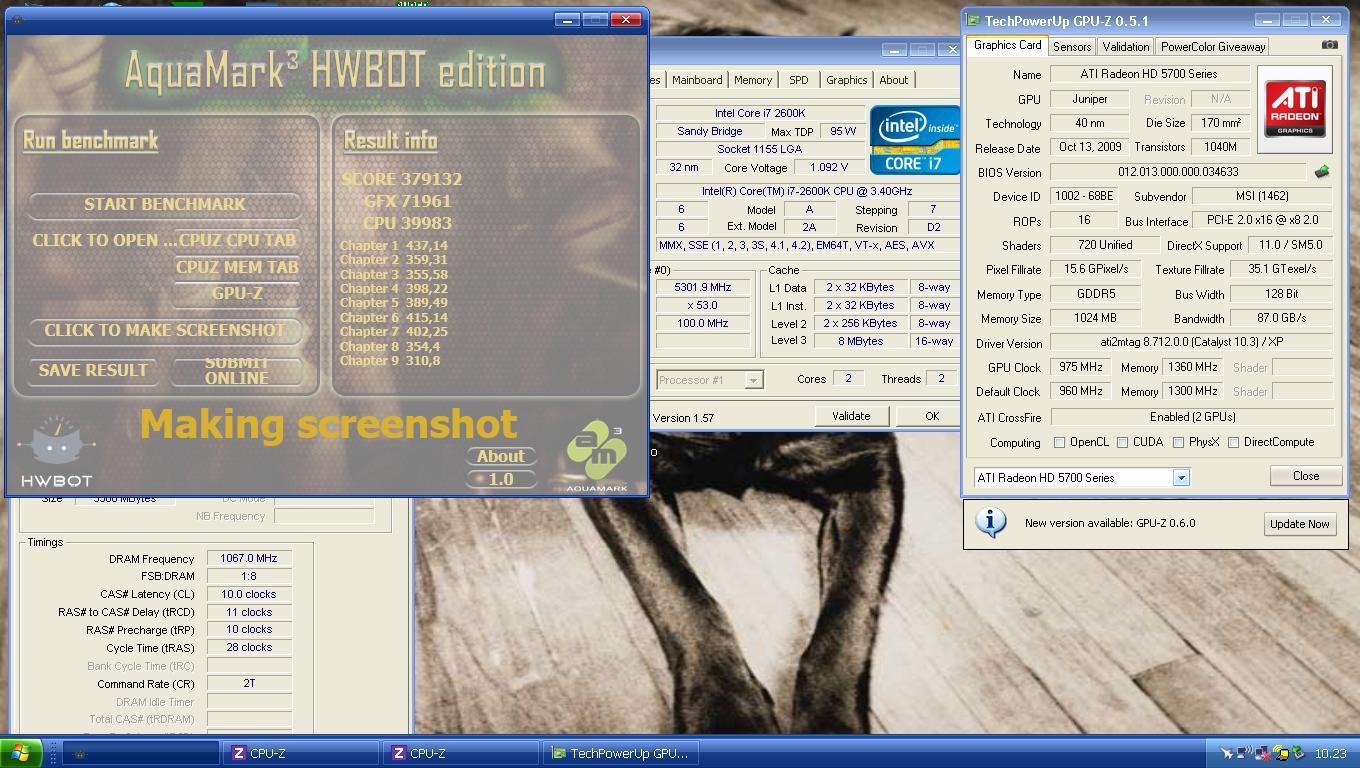1360x768 pixels.
Task: Activate the TechPowerUp GPU-Z taskbar button
Action: 620,753
